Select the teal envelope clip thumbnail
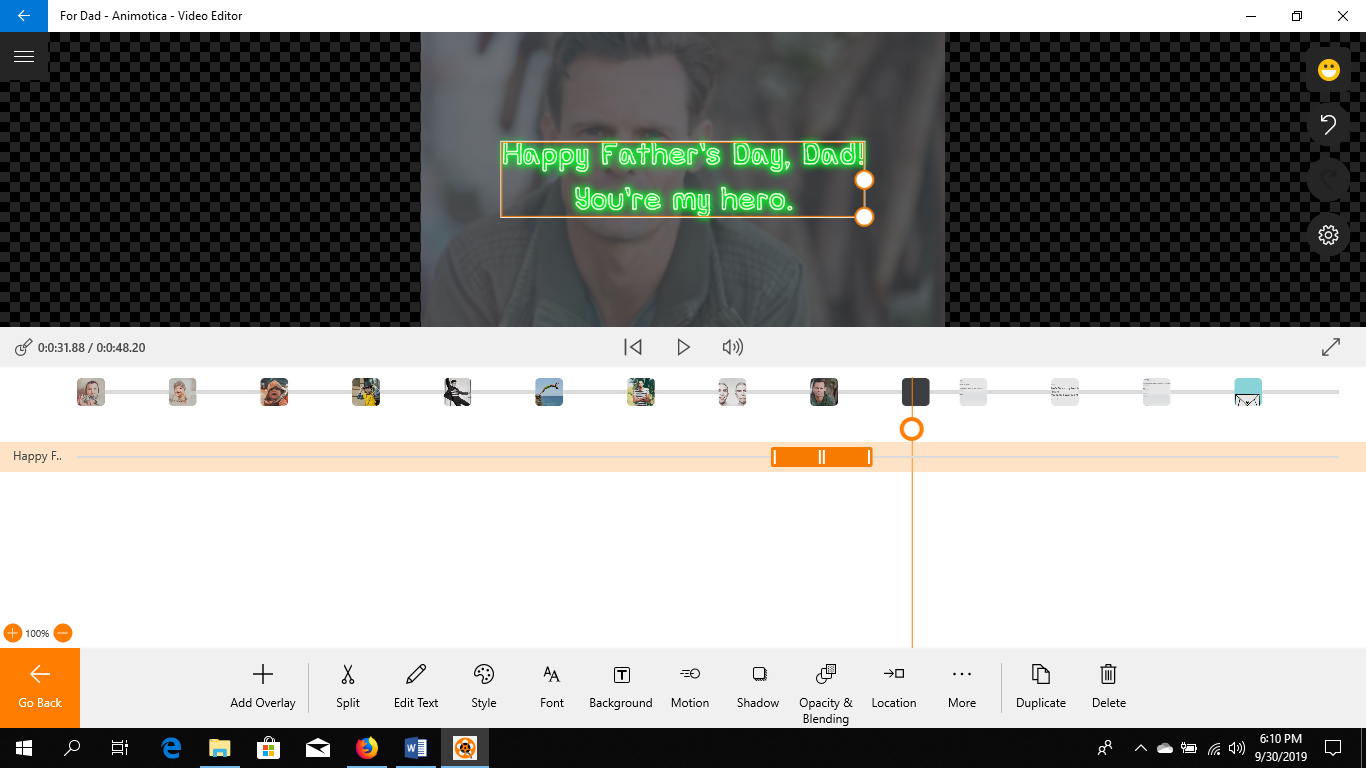Viewport: 1366px width, 768px height. [1248, 392]
